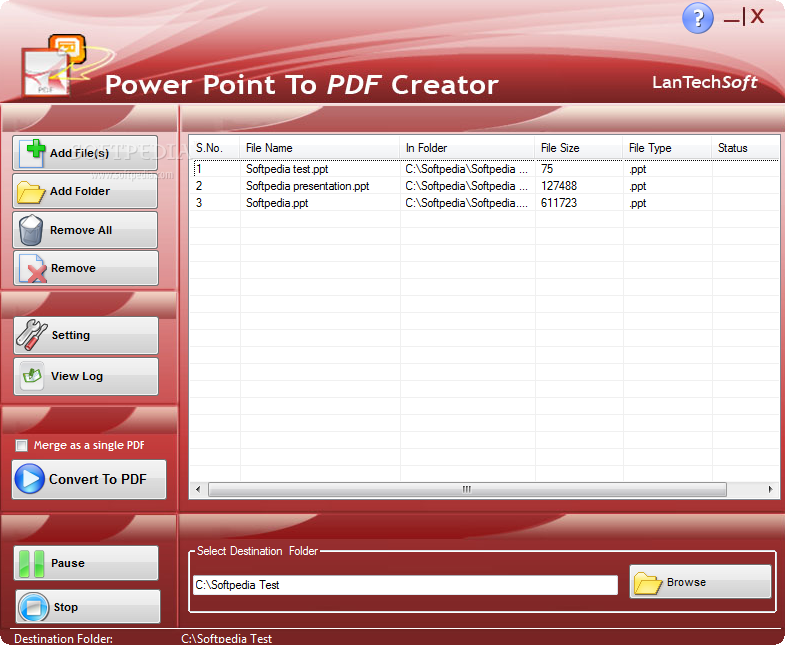Click the folder icon on the Browse button
Image resolution: width=785 pixels, height=645 pixels.
pyautogui.click(x=648, y=583)
